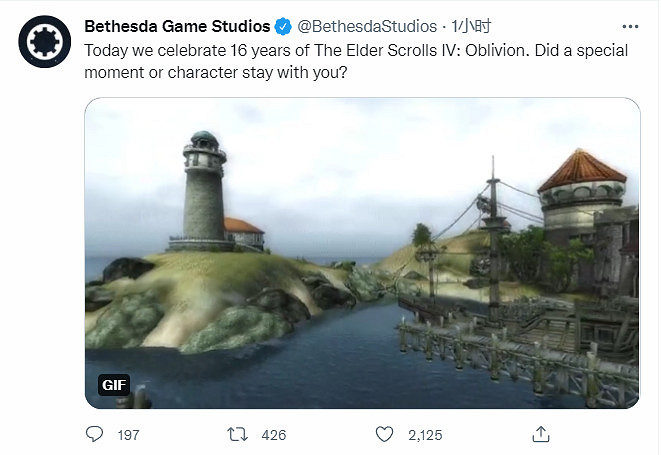Open the tweet via the 1小时 timestamp

pyautogui.click(x=471, y=27)
